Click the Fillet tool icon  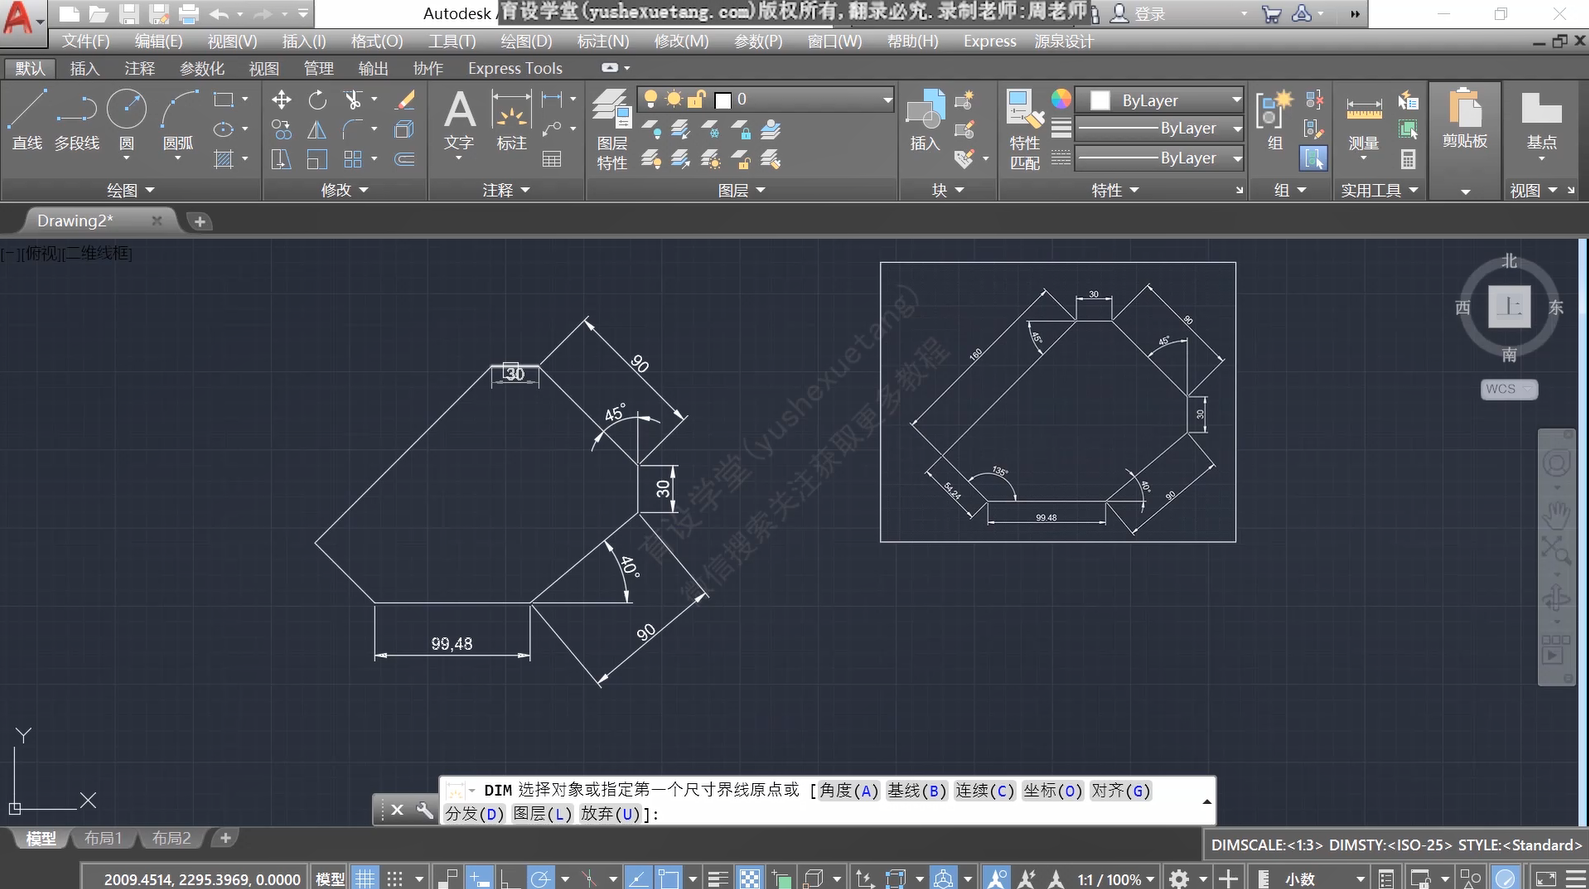[352, 129]
